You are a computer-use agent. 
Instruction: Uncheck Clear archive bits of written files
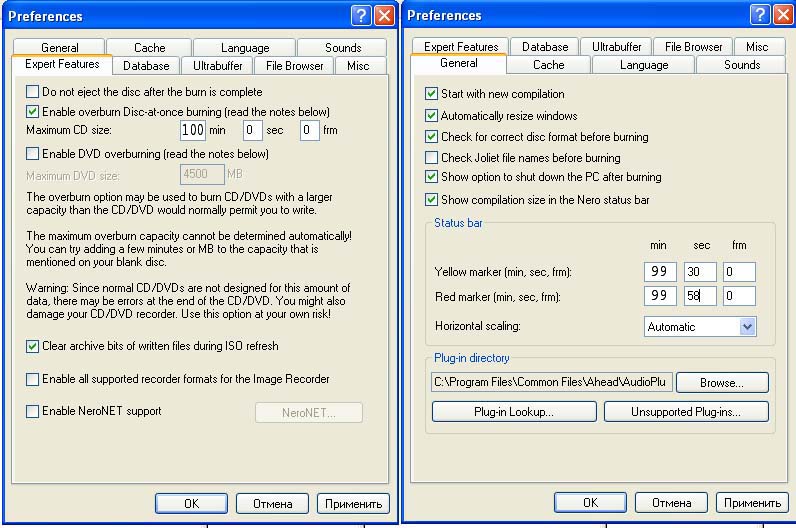click(33, 346)
